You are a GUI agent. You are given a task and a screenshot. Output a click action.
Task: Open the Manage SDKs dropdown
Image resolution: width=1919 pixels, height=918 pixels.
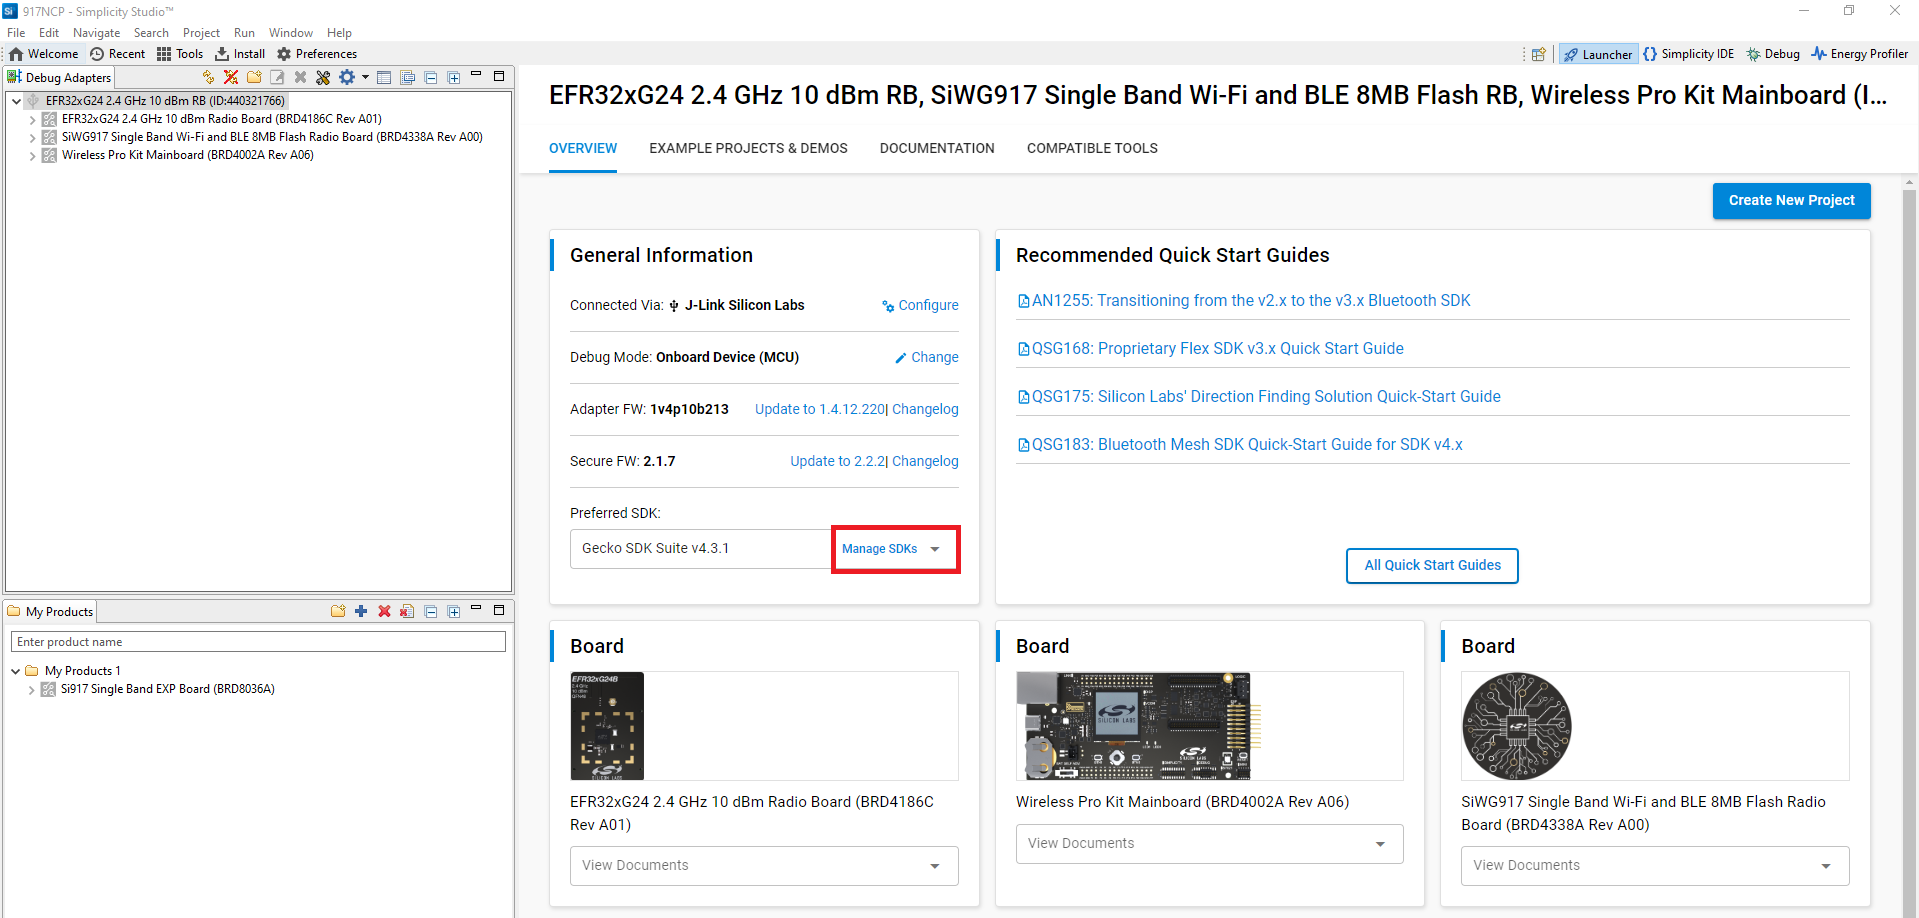[895, 549]
